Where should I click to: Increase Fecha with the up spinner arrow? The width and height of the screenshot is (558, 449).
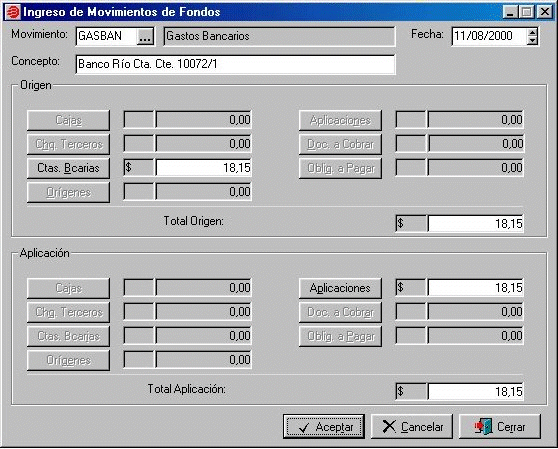[x=532, y=32]
